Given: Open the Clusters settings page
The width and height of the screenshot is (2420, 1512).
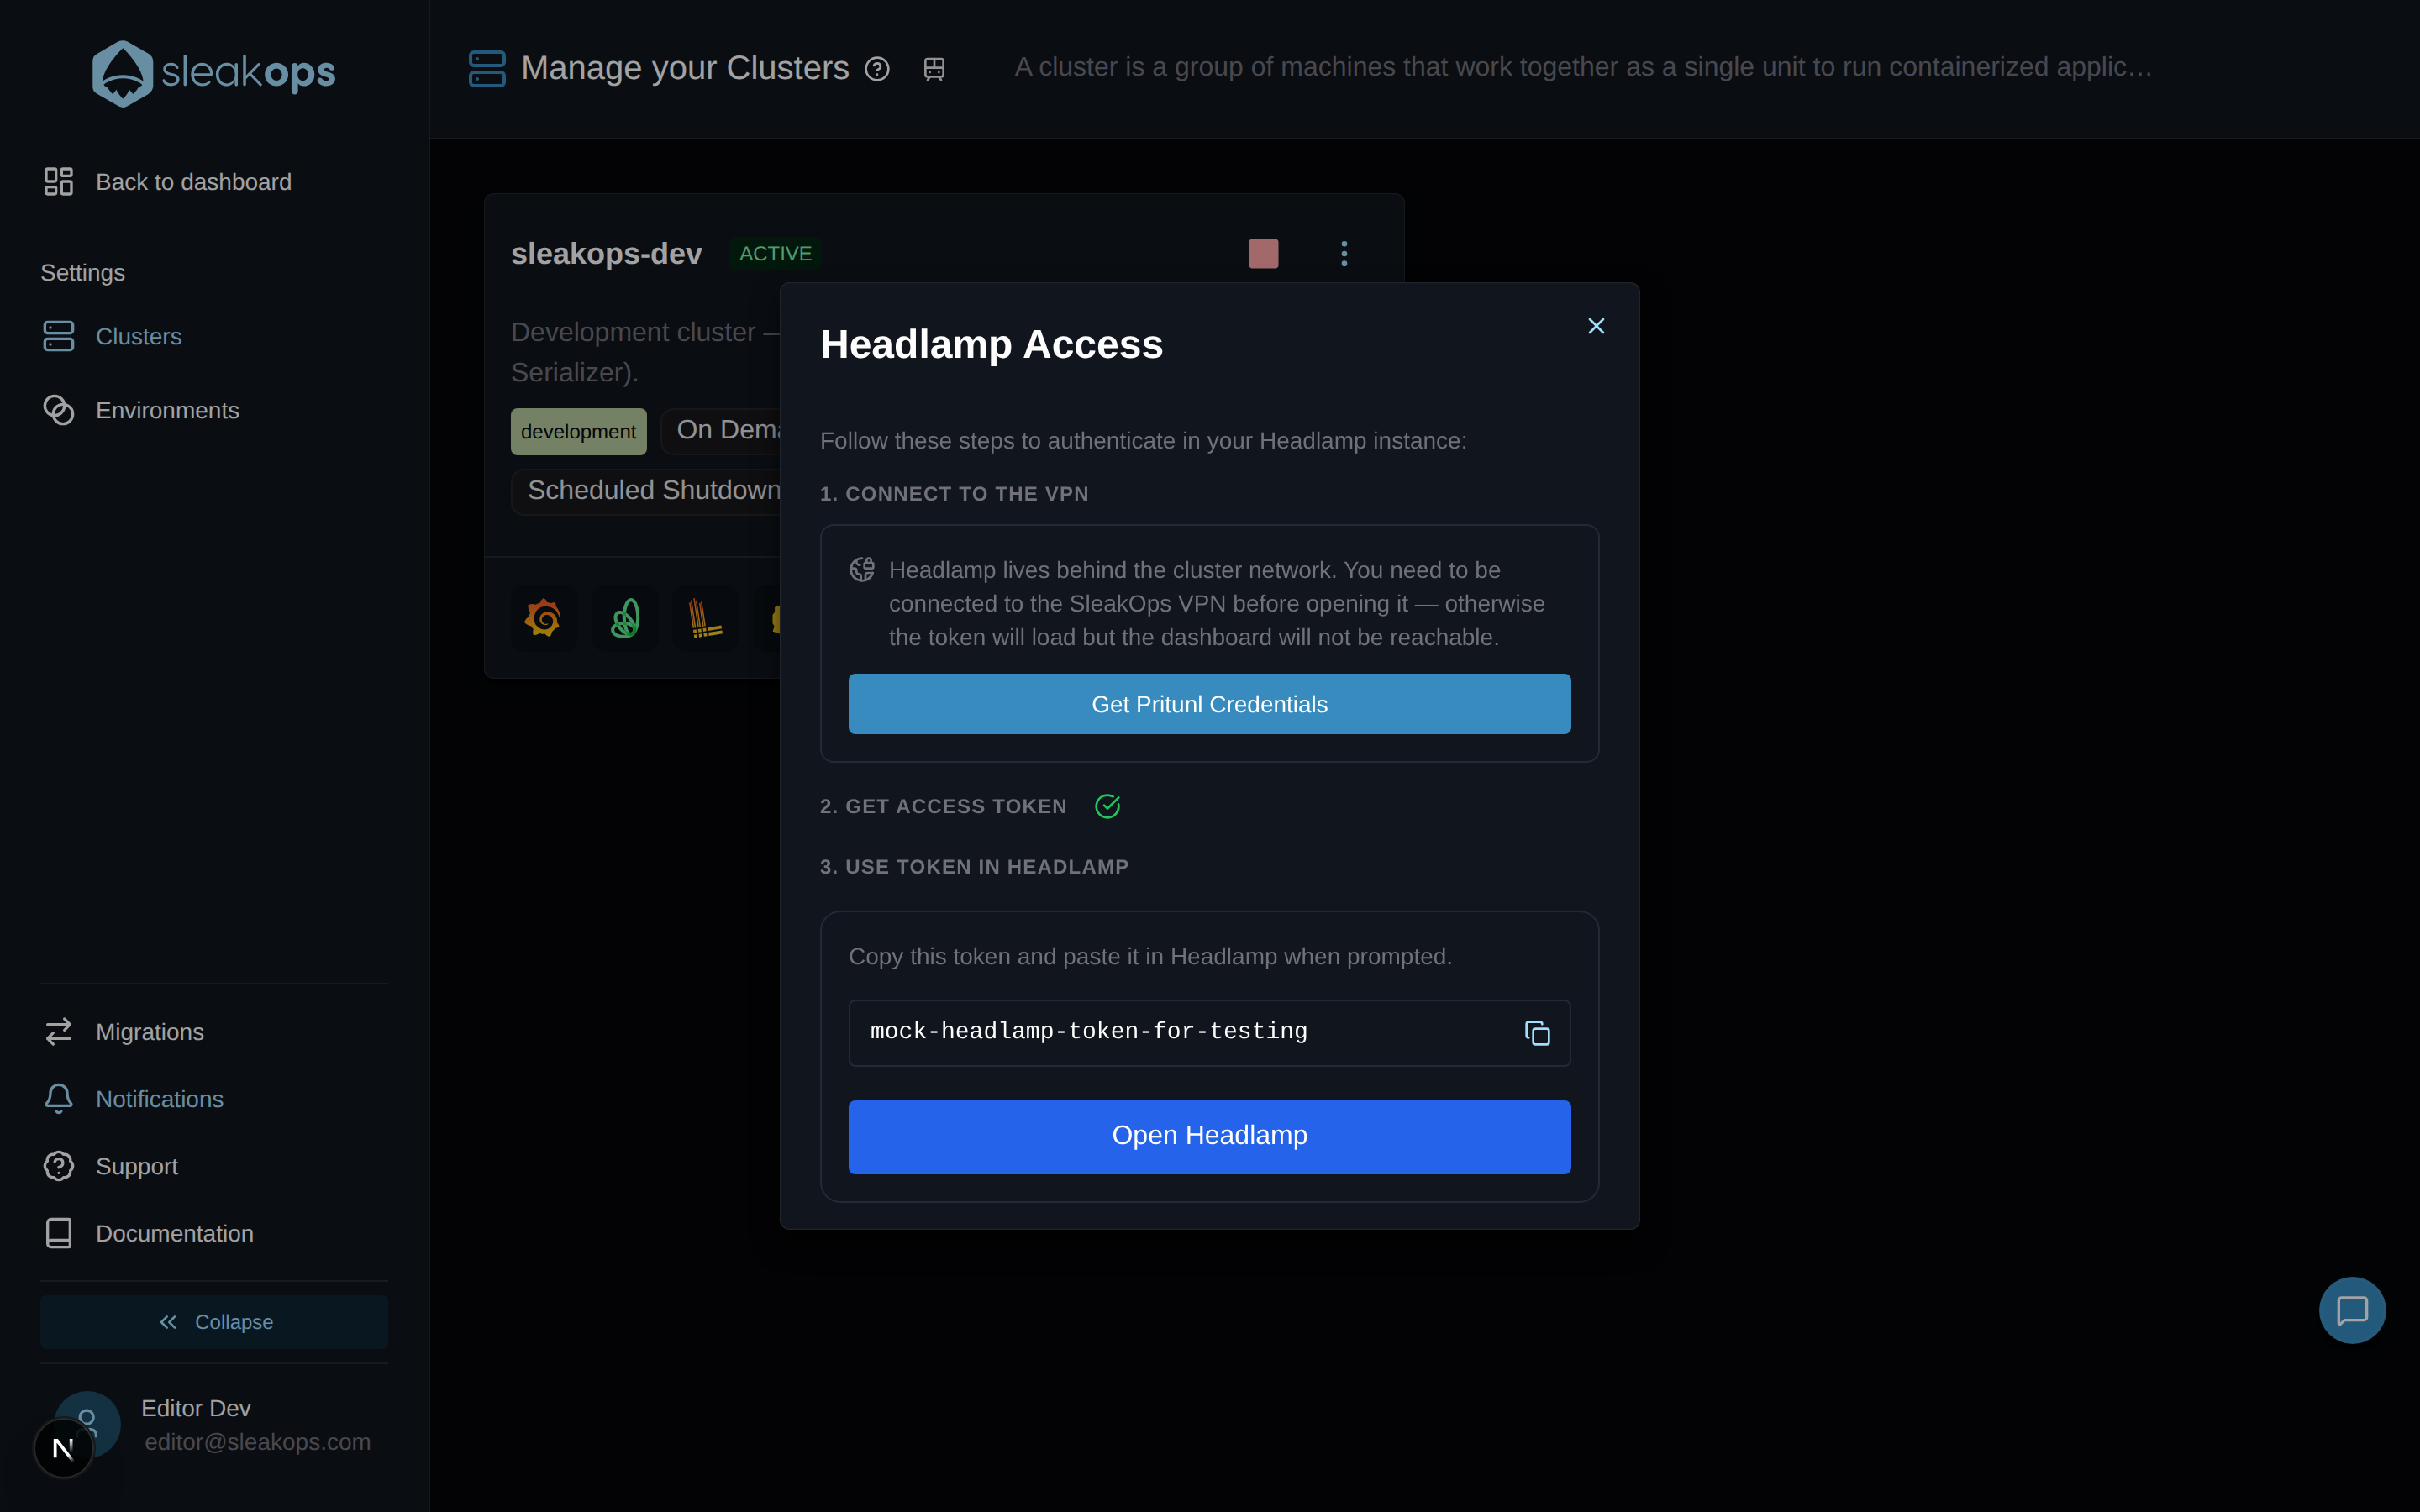Looking at the screenshot, I should [112, 336].
